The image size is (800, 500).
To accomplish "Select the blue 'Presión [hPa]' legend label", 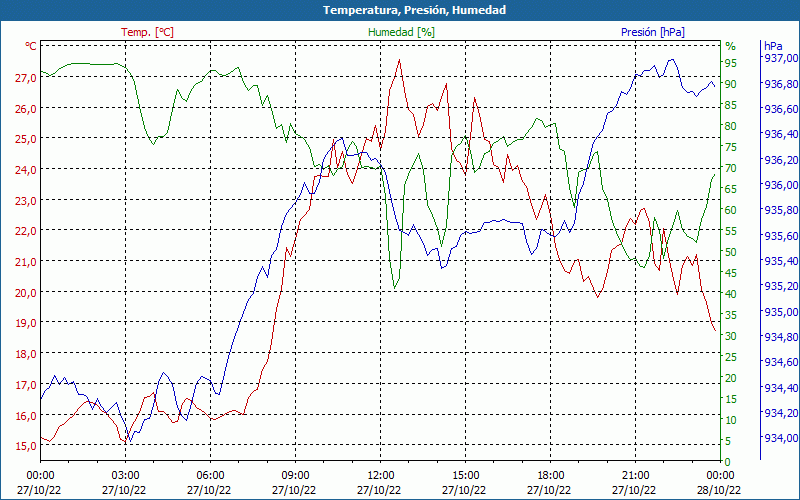I will (x=653, y=32).
